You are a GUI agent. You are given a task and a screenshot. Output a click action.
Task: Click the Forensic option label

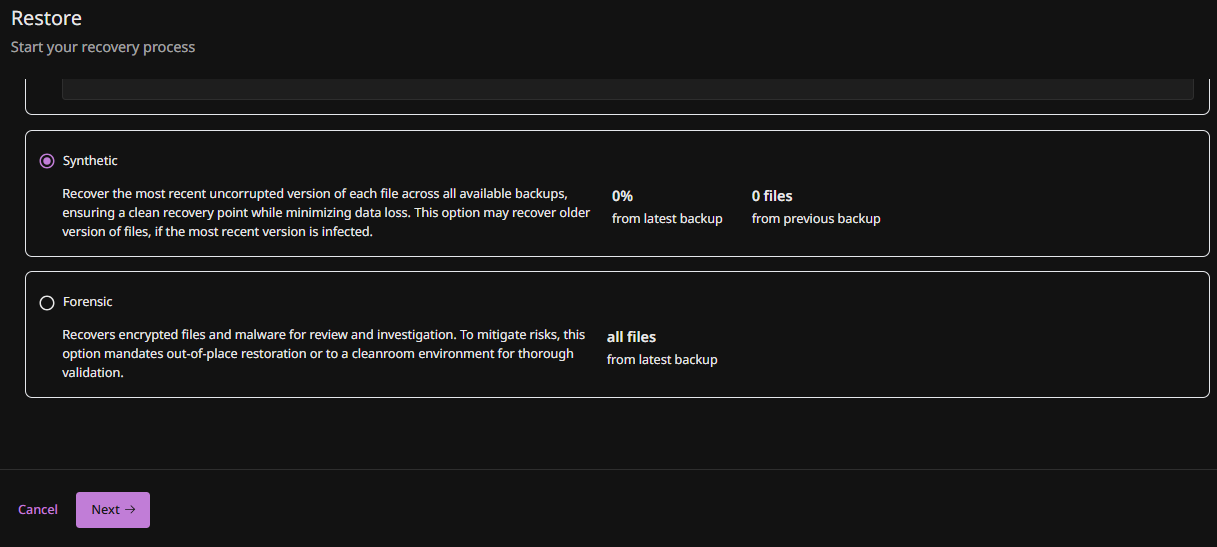coord(88,302)
